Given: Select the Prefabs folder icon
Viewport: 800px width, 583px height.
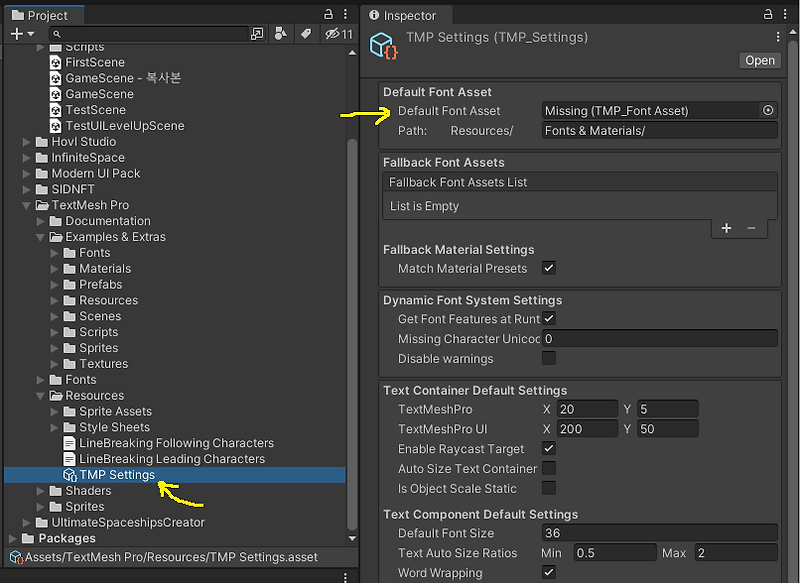Looking at the screenshot, I should tap(69, 284).
